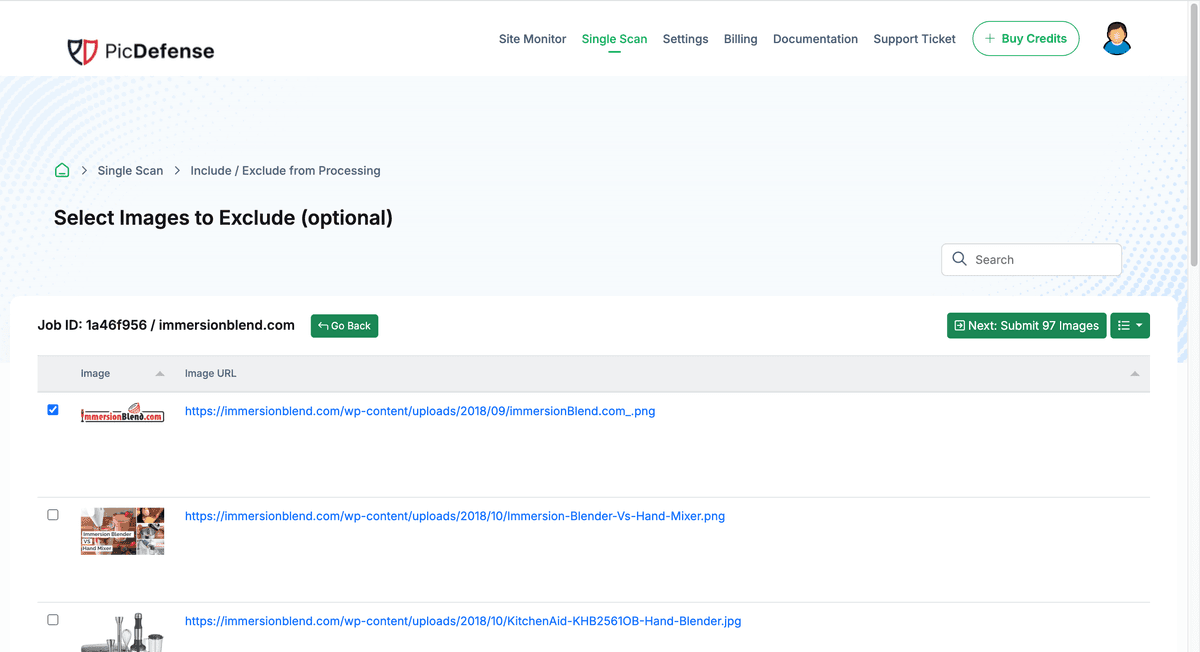Click the Buy Credits button
This screenshot has height=652, width=1200.
click(1026, 38)
